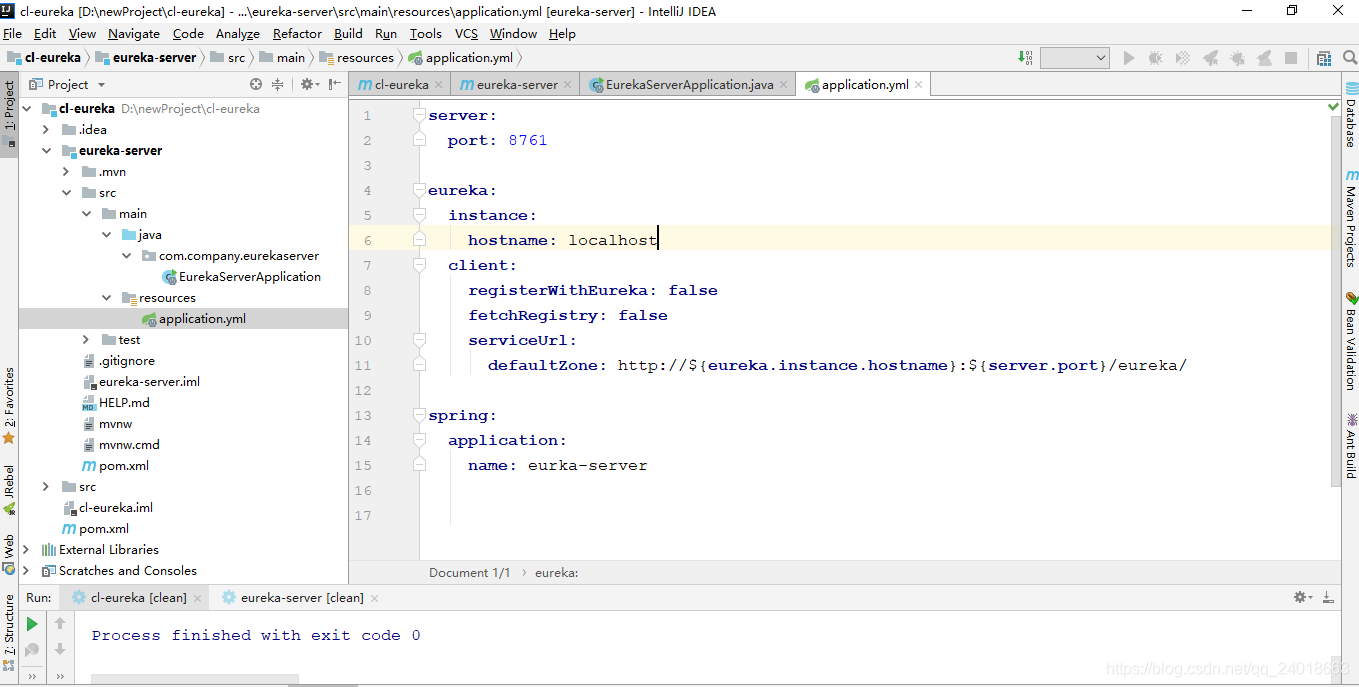1359x687 pixels.
Task: Open the Ant Build tool window
Action: 1350,445
